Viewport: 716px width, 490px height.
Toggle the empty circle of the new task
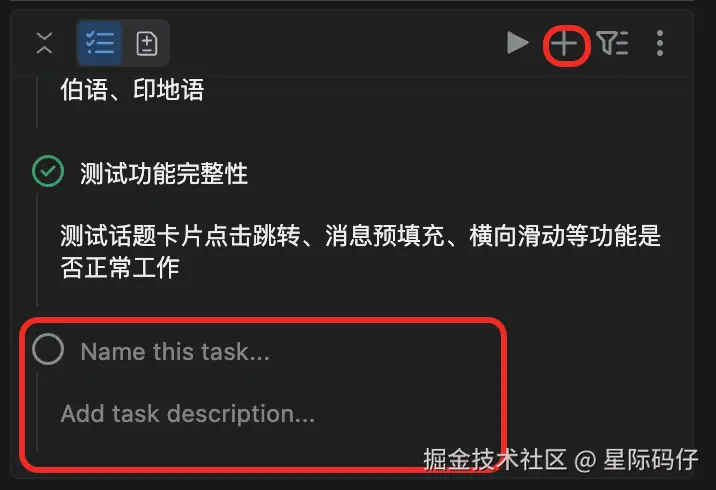[x=48, y=349]
